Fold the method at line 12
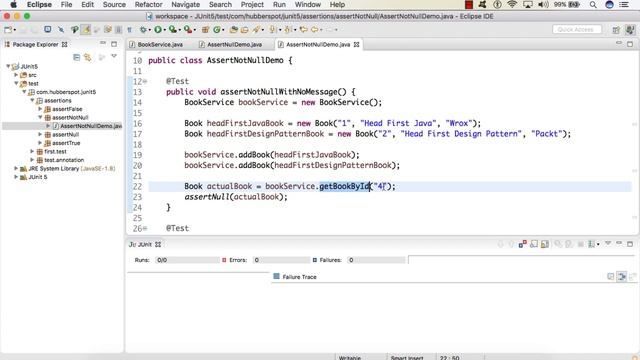This screenshot has width=640, height=360. point(145,81)
